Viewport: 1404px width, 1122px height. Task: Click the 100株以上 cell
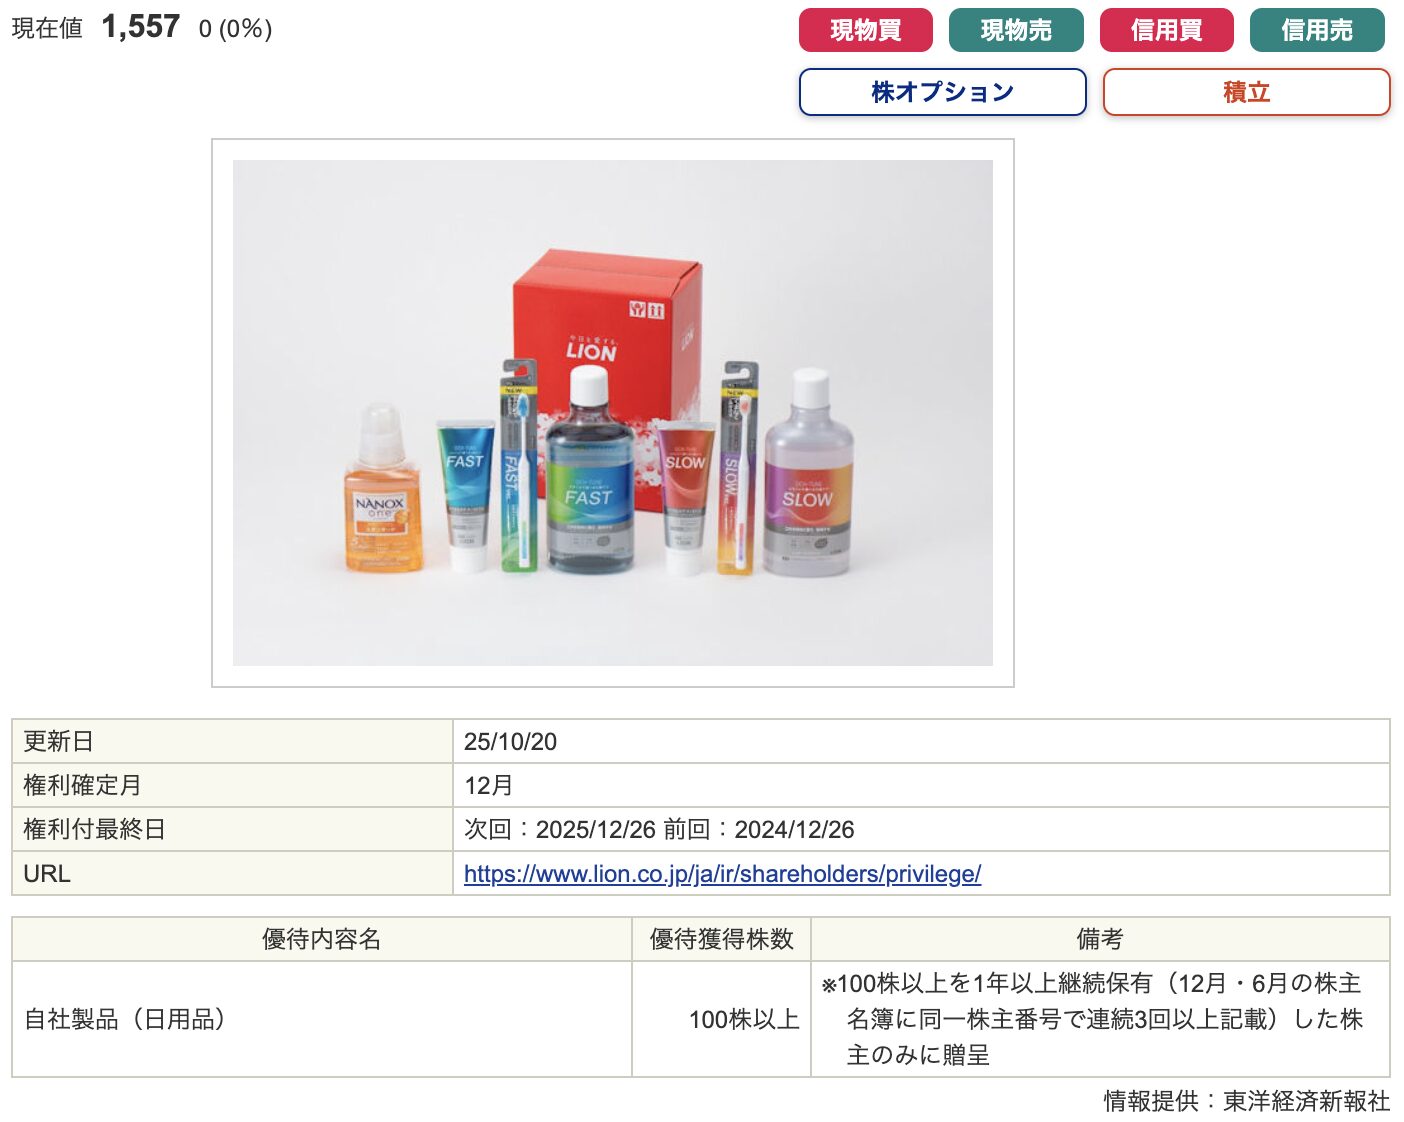click(721, 1019)
